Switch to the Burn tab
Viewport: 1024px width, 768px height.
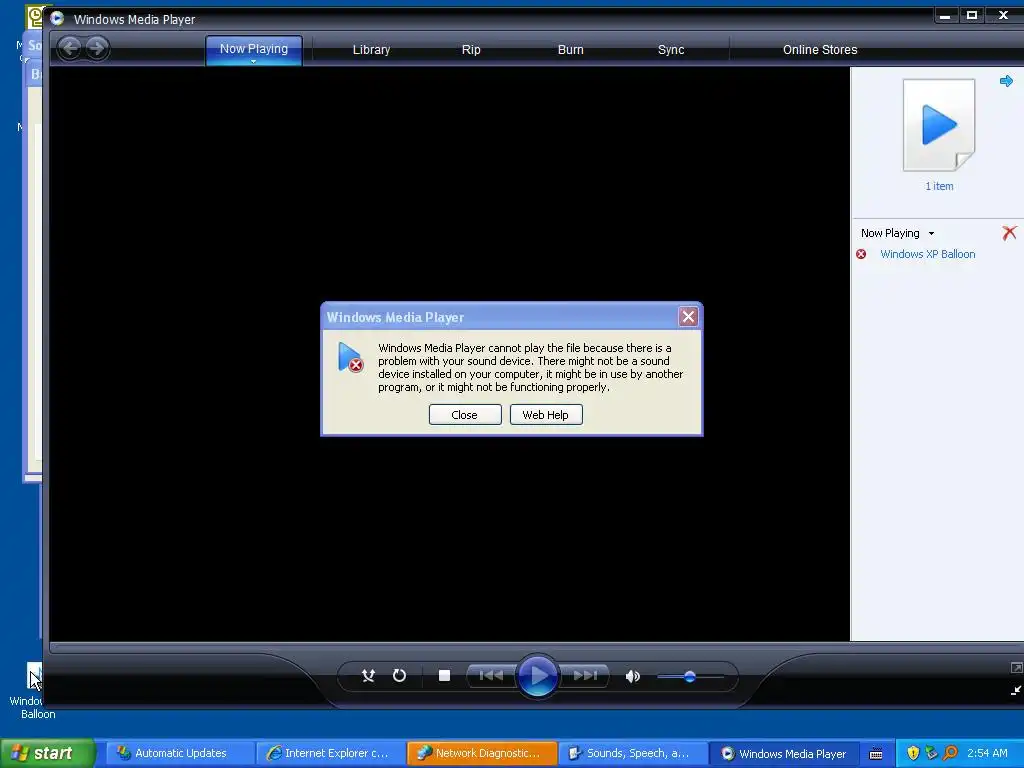tap(571, 50)
